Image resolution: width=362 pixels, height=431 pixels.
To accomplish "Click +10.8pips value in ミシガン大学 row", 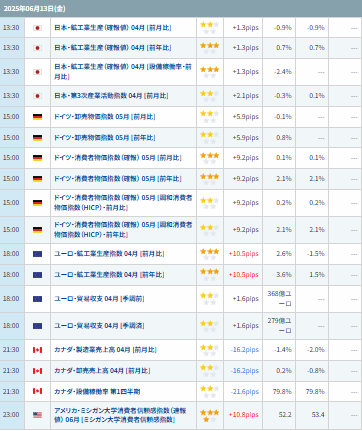I will pos(244,415).
